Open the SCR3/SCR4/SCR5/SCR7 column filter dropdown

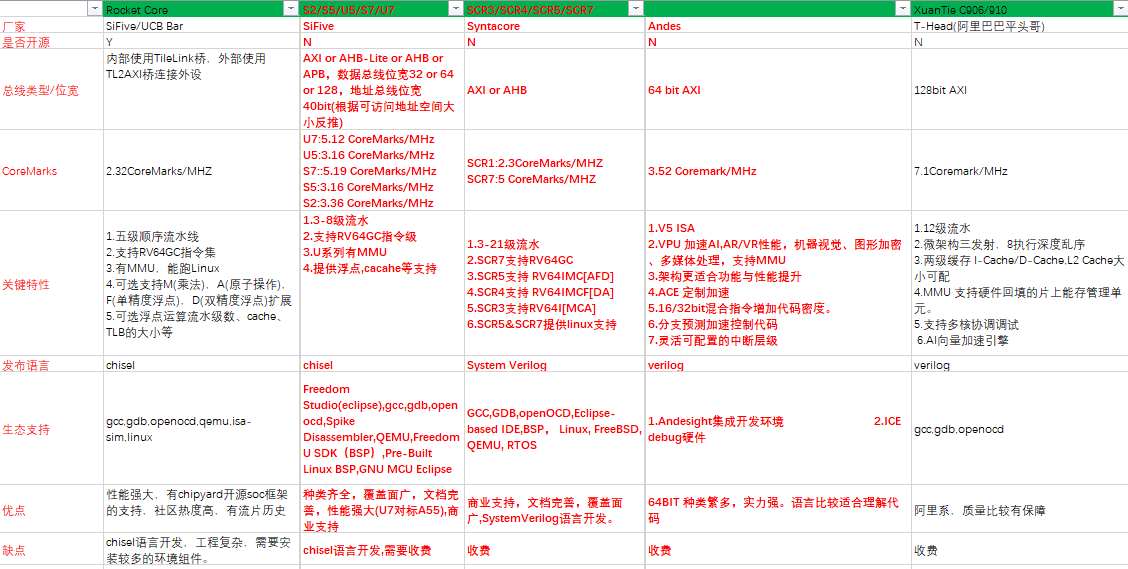point(636,9)
